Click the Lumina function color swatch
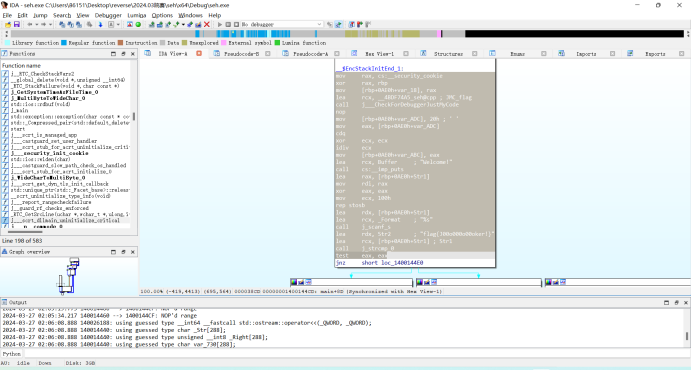Viewport: 692px width, 371px height. 277,43
